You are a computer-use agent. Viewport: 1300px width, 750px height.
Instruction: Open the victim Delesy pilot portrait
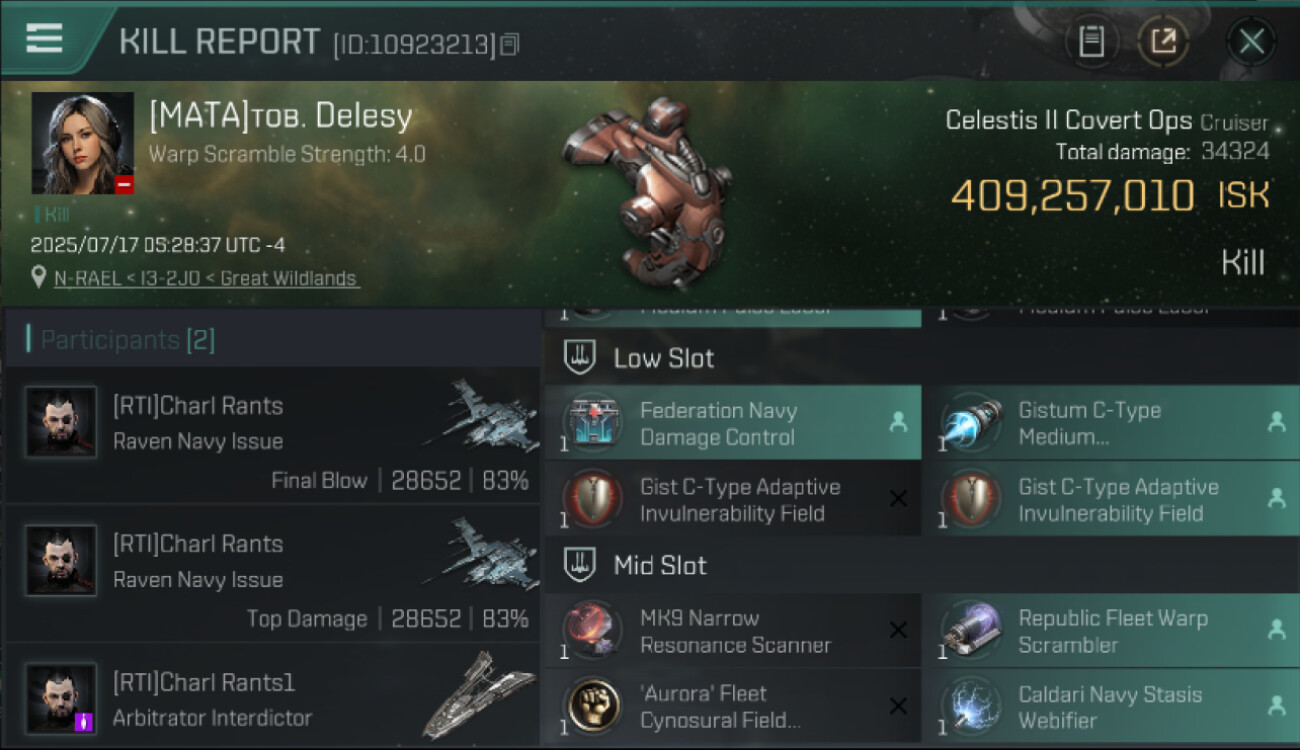[x=83, y=143]
